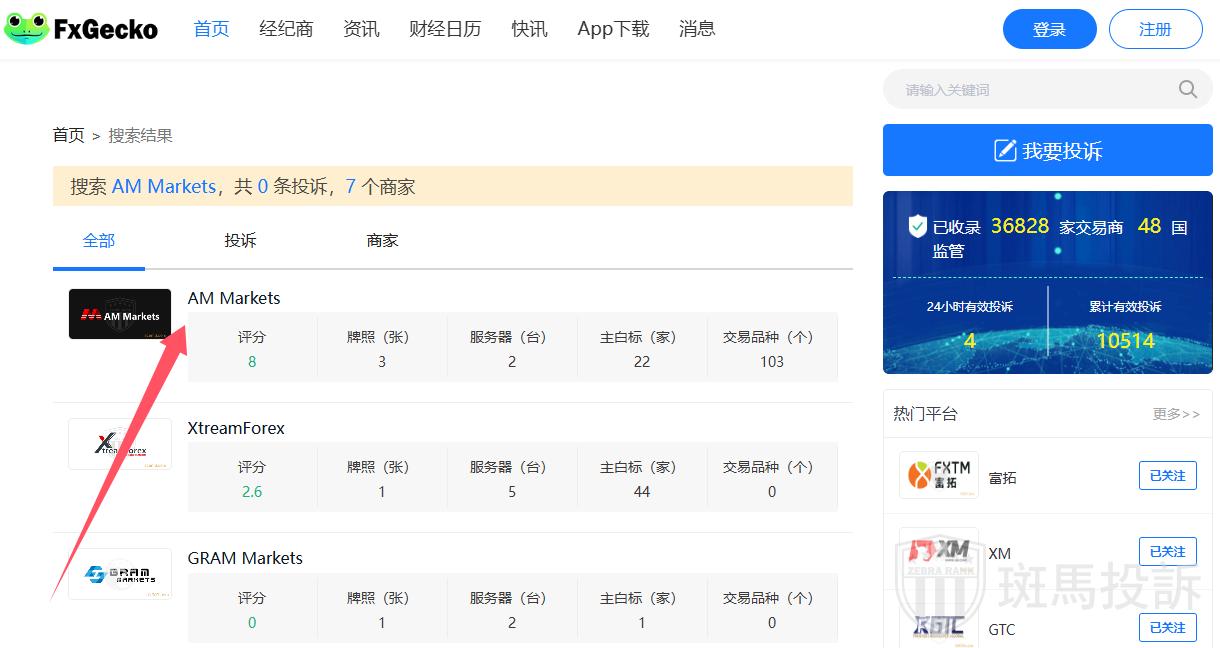
Task: Click the 登录 login button
Action: 1049,30
